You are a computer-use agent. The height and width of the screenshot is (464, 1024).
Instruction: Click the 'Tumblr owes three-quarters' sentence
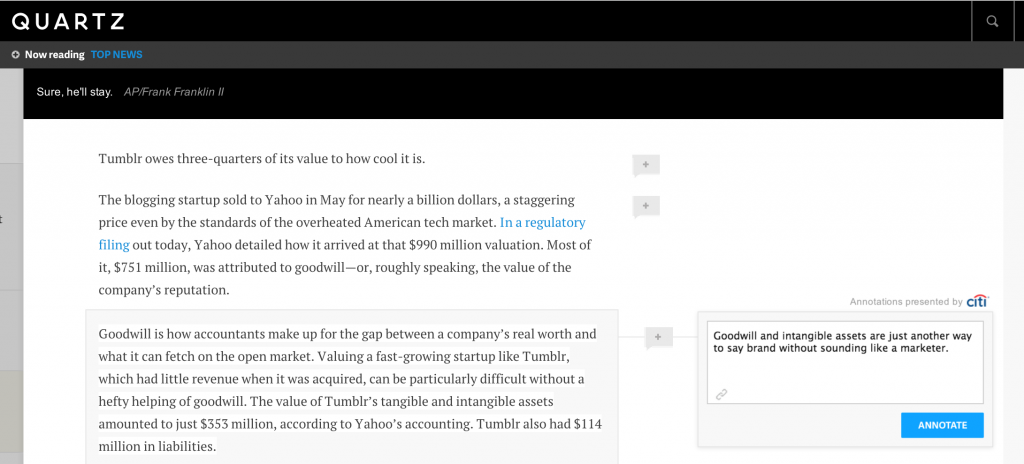[x=262, y=159]
